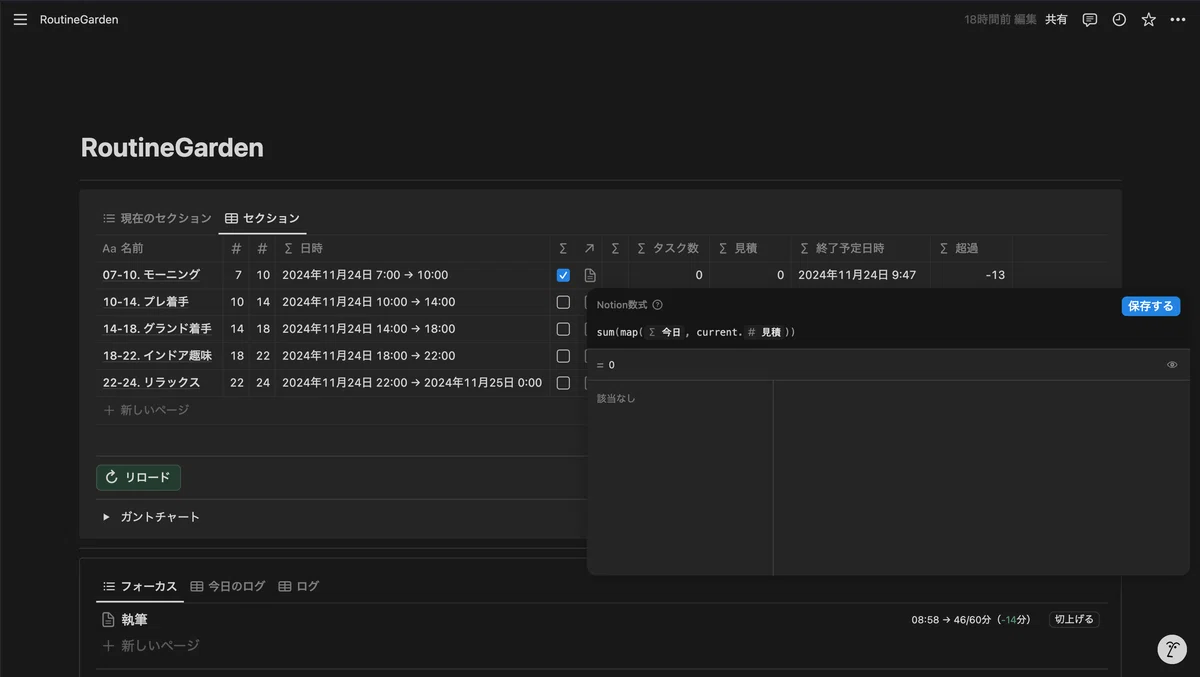Screen dimensions: 1200x677
Task: Open page update history clock icon
Action: [1119, 19]
